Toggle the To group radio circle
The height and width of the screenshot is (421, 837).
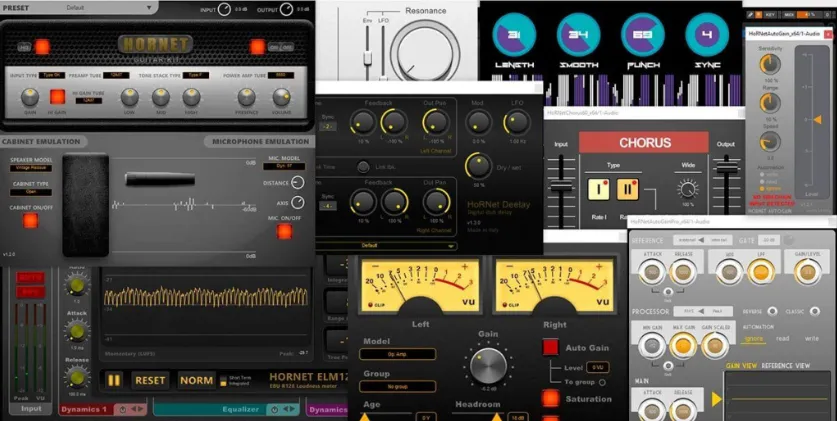tap(602, 382)
